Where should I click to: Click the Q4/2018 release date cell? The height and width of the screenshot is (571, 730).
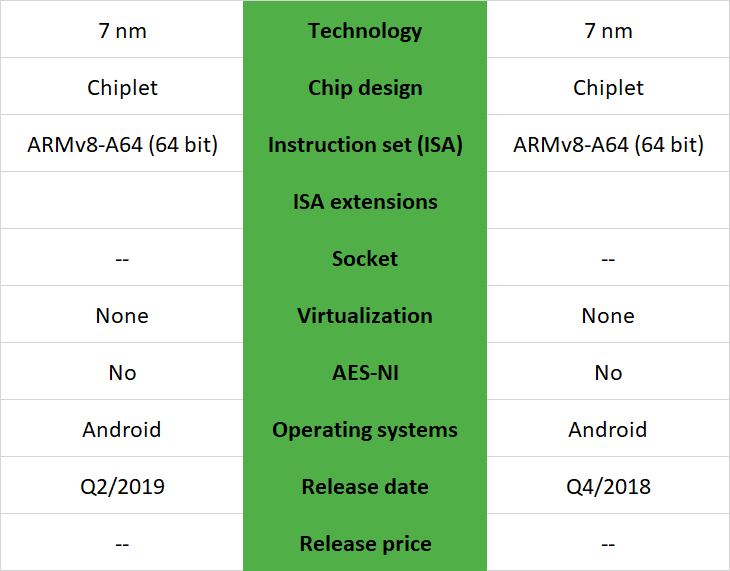tap(608, 487)
